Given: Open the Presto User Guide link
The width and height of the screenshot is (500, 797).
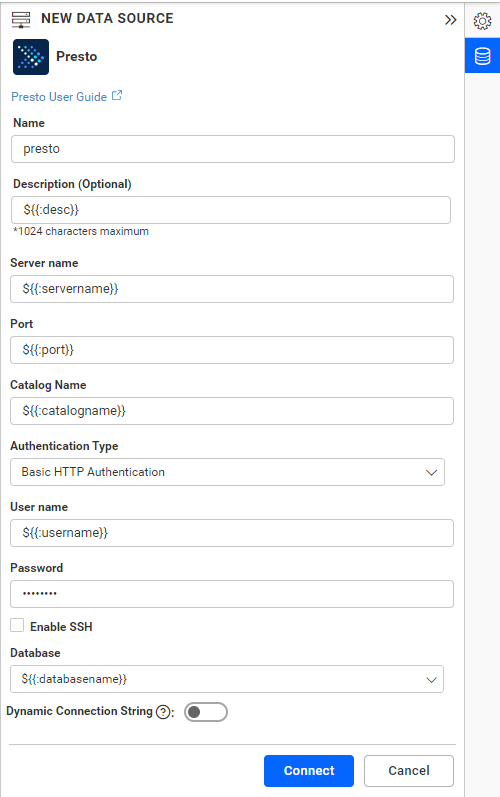Looking at the screenshot, I should pos(59,97).
